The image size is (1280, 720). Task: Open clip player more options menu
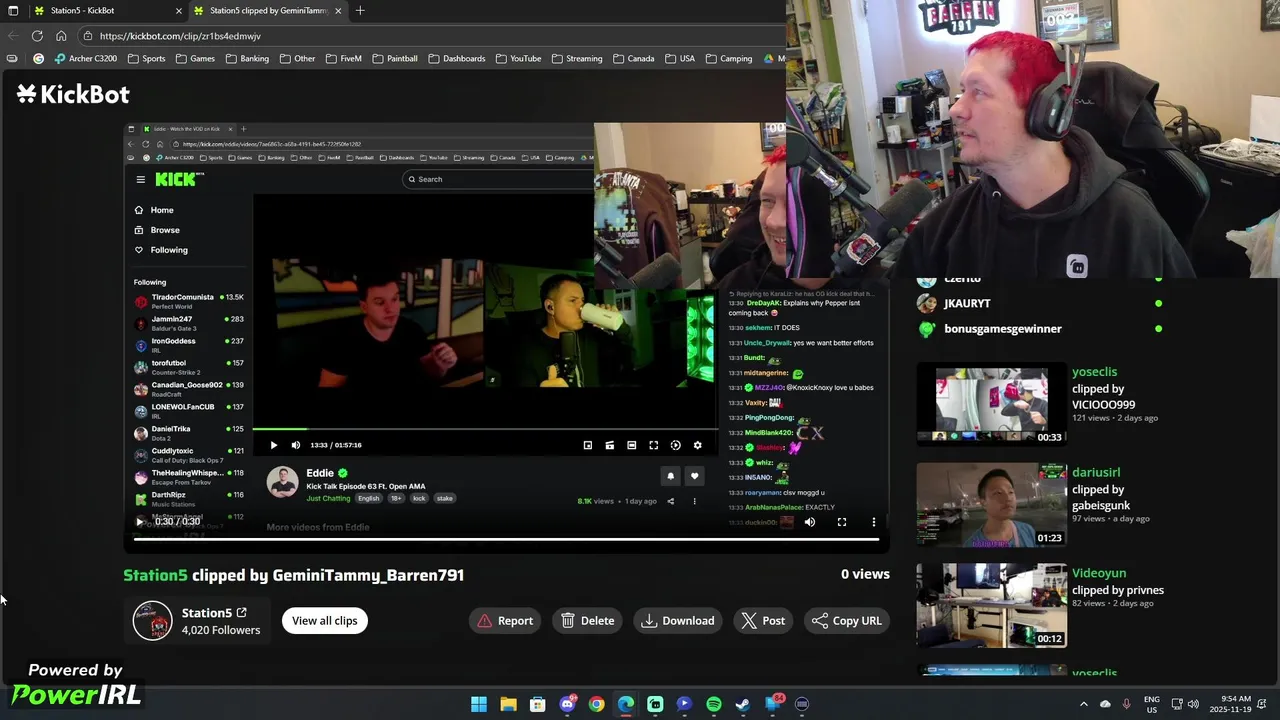873,522
